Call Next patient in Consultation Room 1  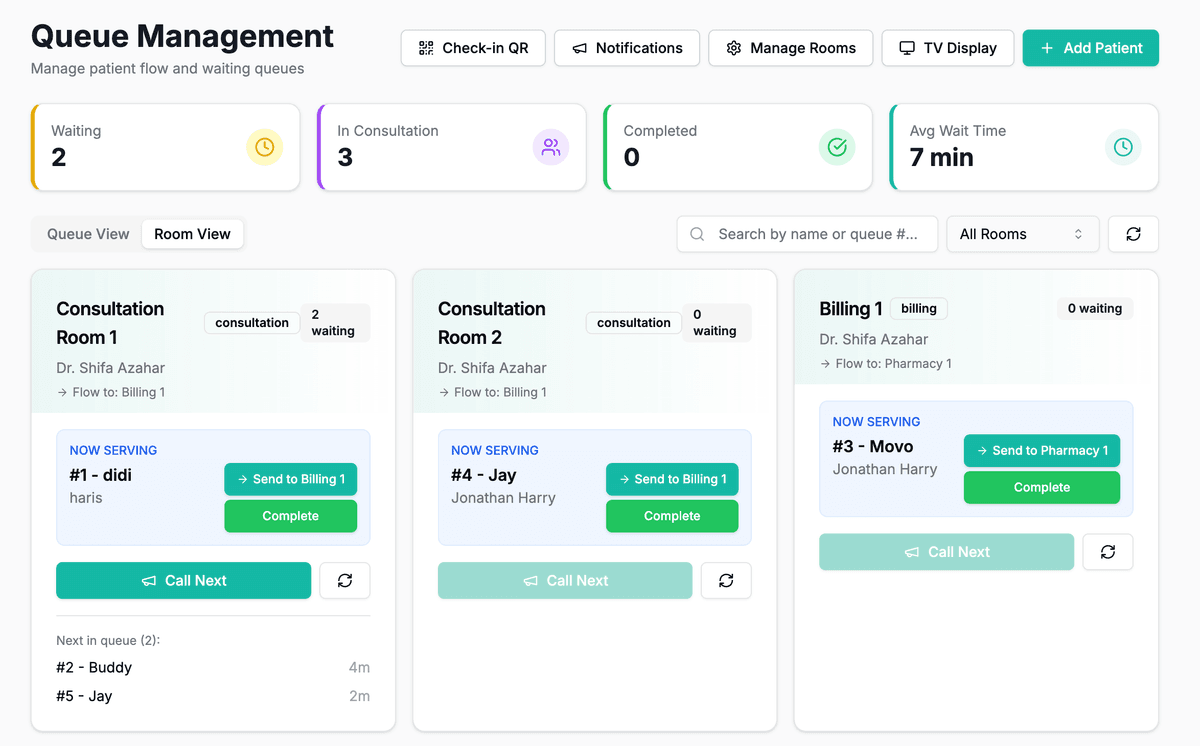click(183, 580)
